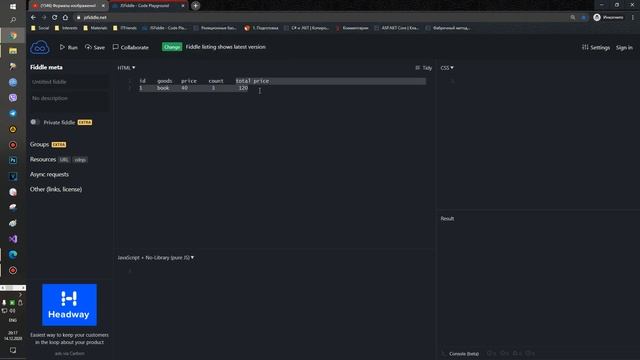Go to the browser home page
Screen dimensions: 640x360
pos(65,18)
